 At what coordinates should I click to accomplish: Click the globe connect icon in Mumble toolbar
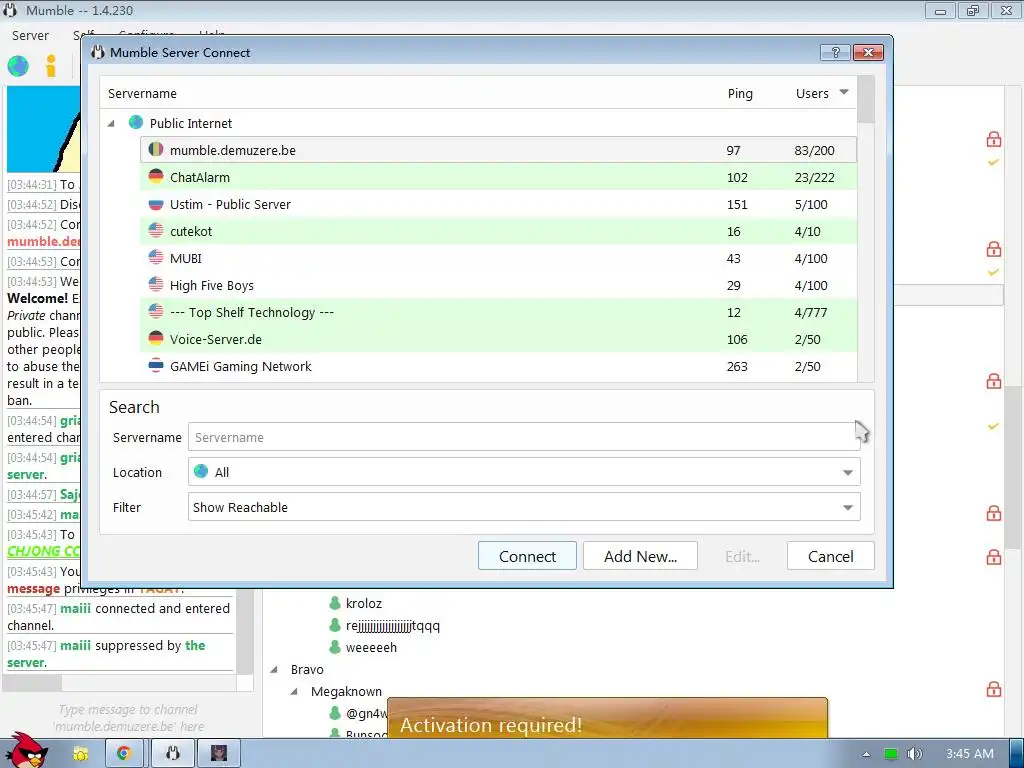(18, 66)
